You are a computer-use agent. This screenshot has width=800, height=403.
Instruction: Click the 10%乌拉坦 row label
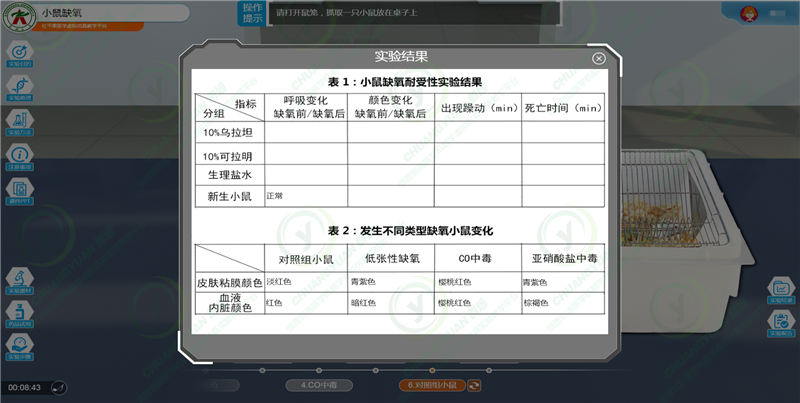(x=228, y=133)
